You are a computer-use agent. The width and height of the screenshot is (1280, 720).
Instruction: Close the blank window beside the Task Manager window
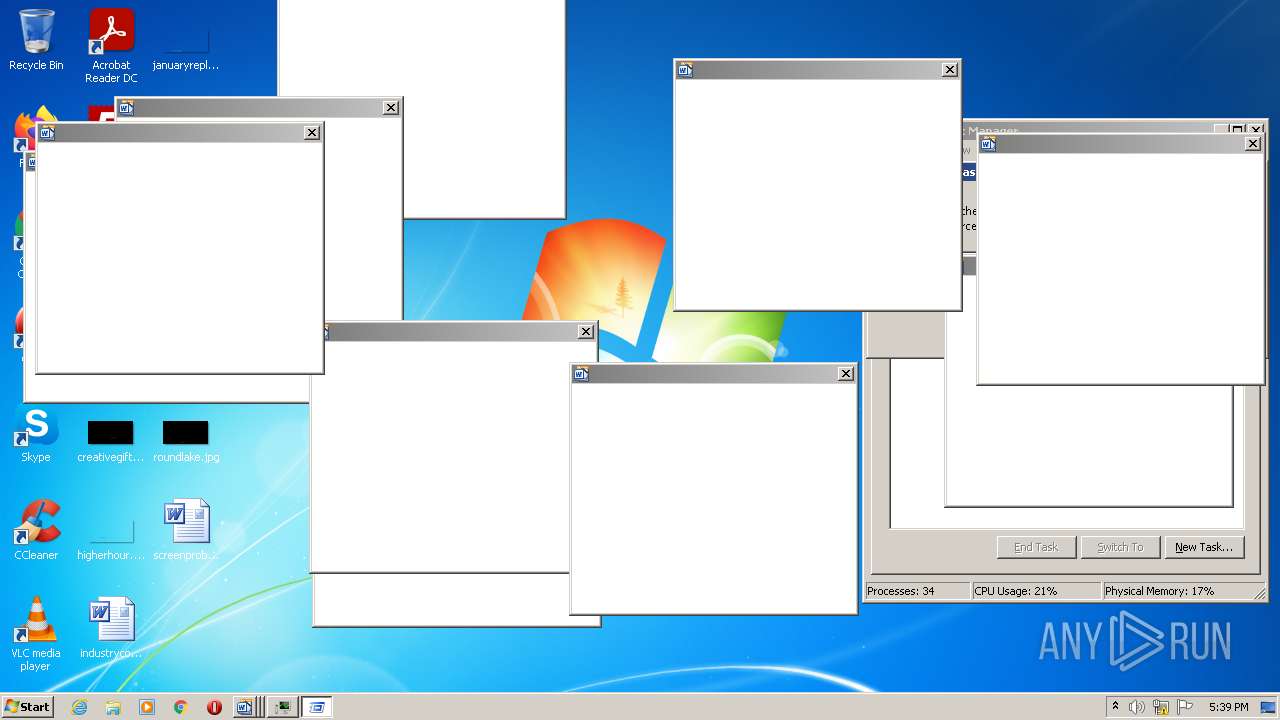coord(846,373)
